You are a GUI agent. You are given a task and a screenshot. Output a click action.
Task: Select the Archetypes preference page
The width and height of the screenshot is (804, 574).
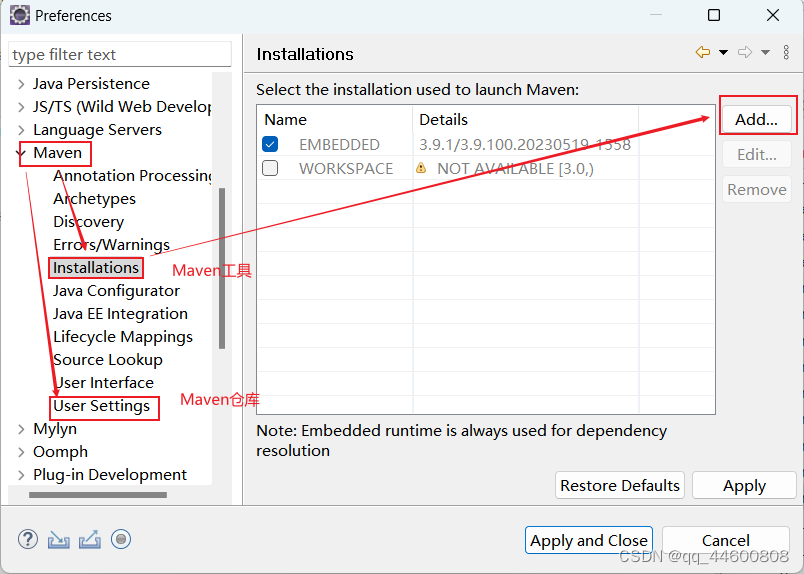pos(94,199)
